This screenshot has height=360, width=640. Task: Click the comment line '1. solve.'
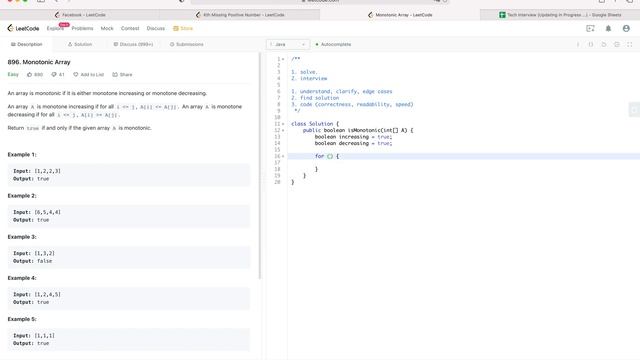coord(304,72)
